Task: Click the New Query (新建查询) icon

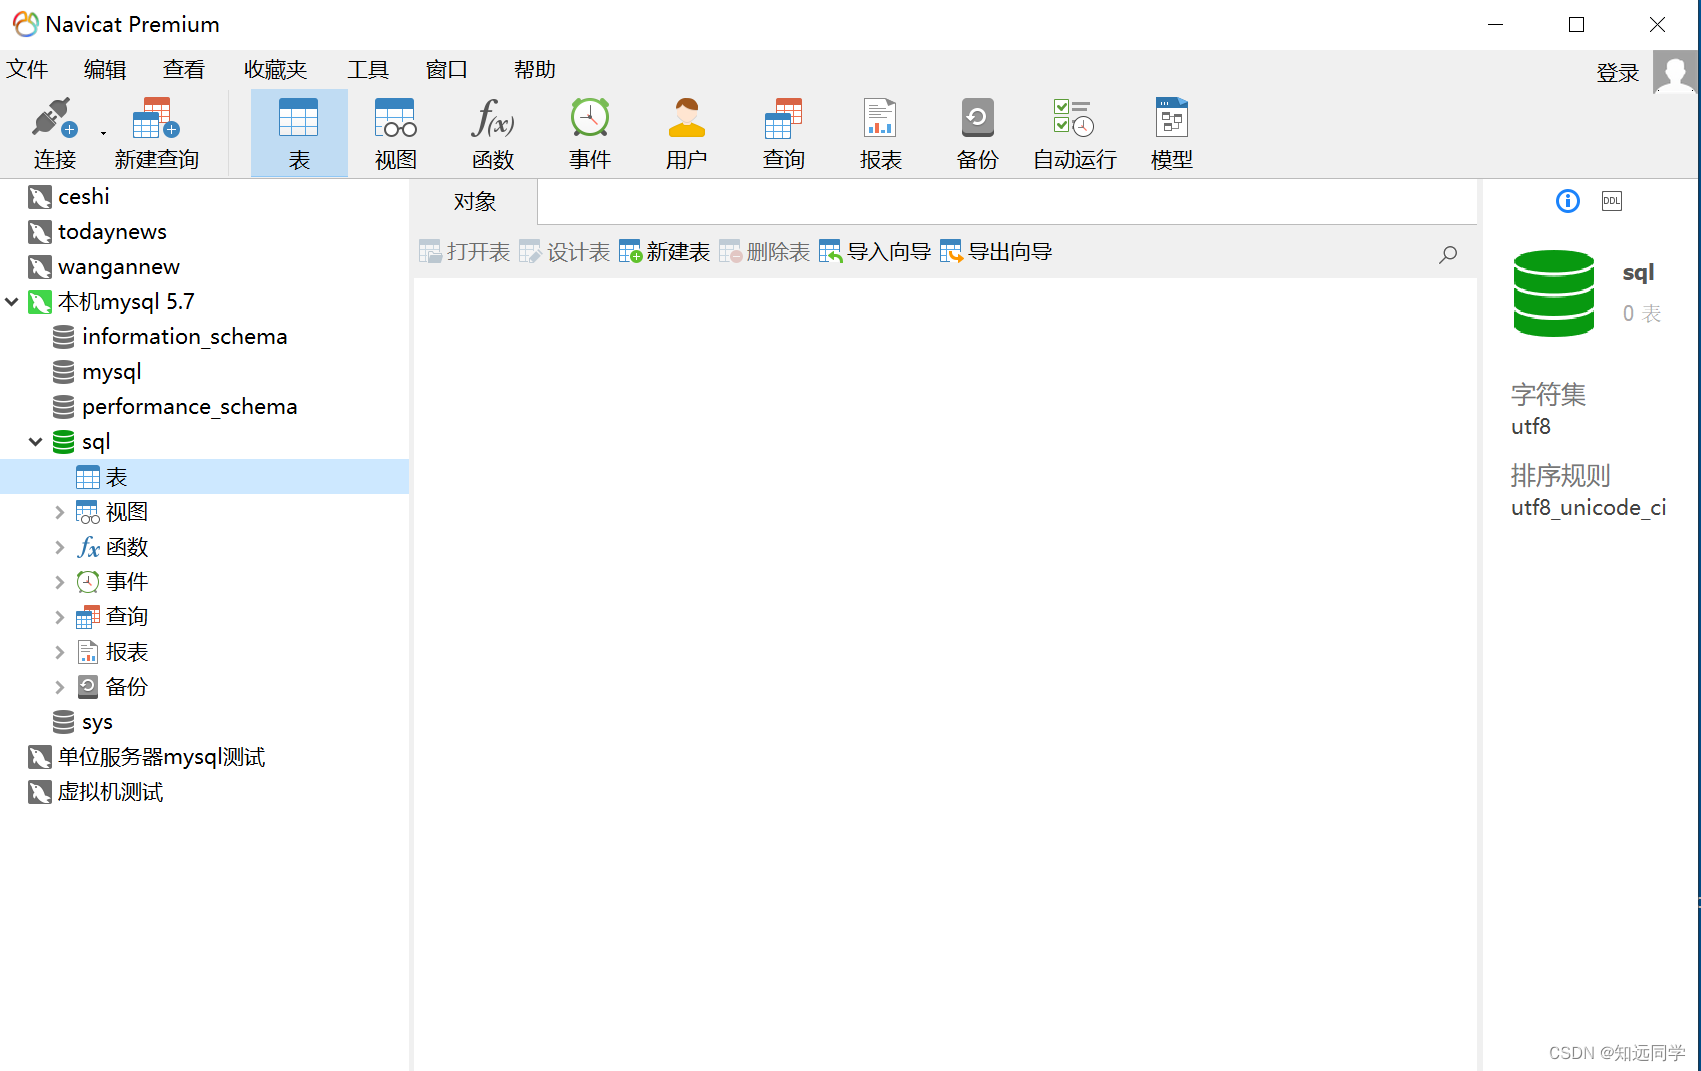Action: coord(156,134)
